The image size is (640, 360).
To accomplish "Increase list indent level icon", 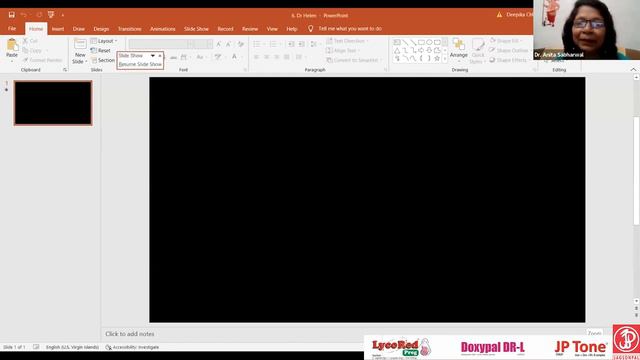I will [x=302, y=44].
